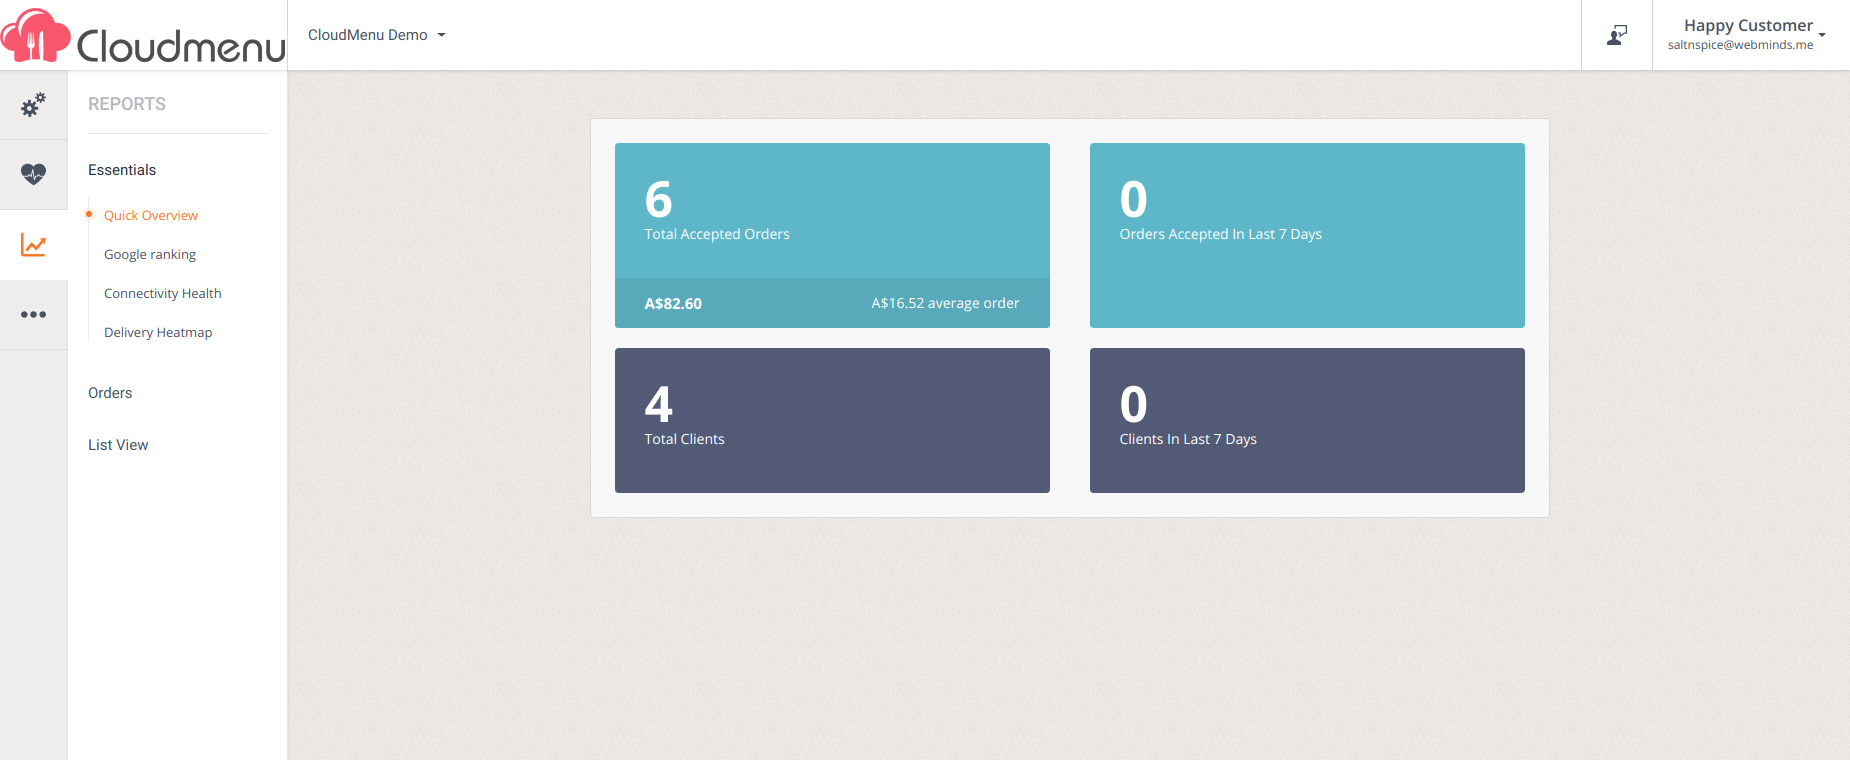Click the Total Accepted Orders card
The image size is (1850, 760).
(832, 235)
